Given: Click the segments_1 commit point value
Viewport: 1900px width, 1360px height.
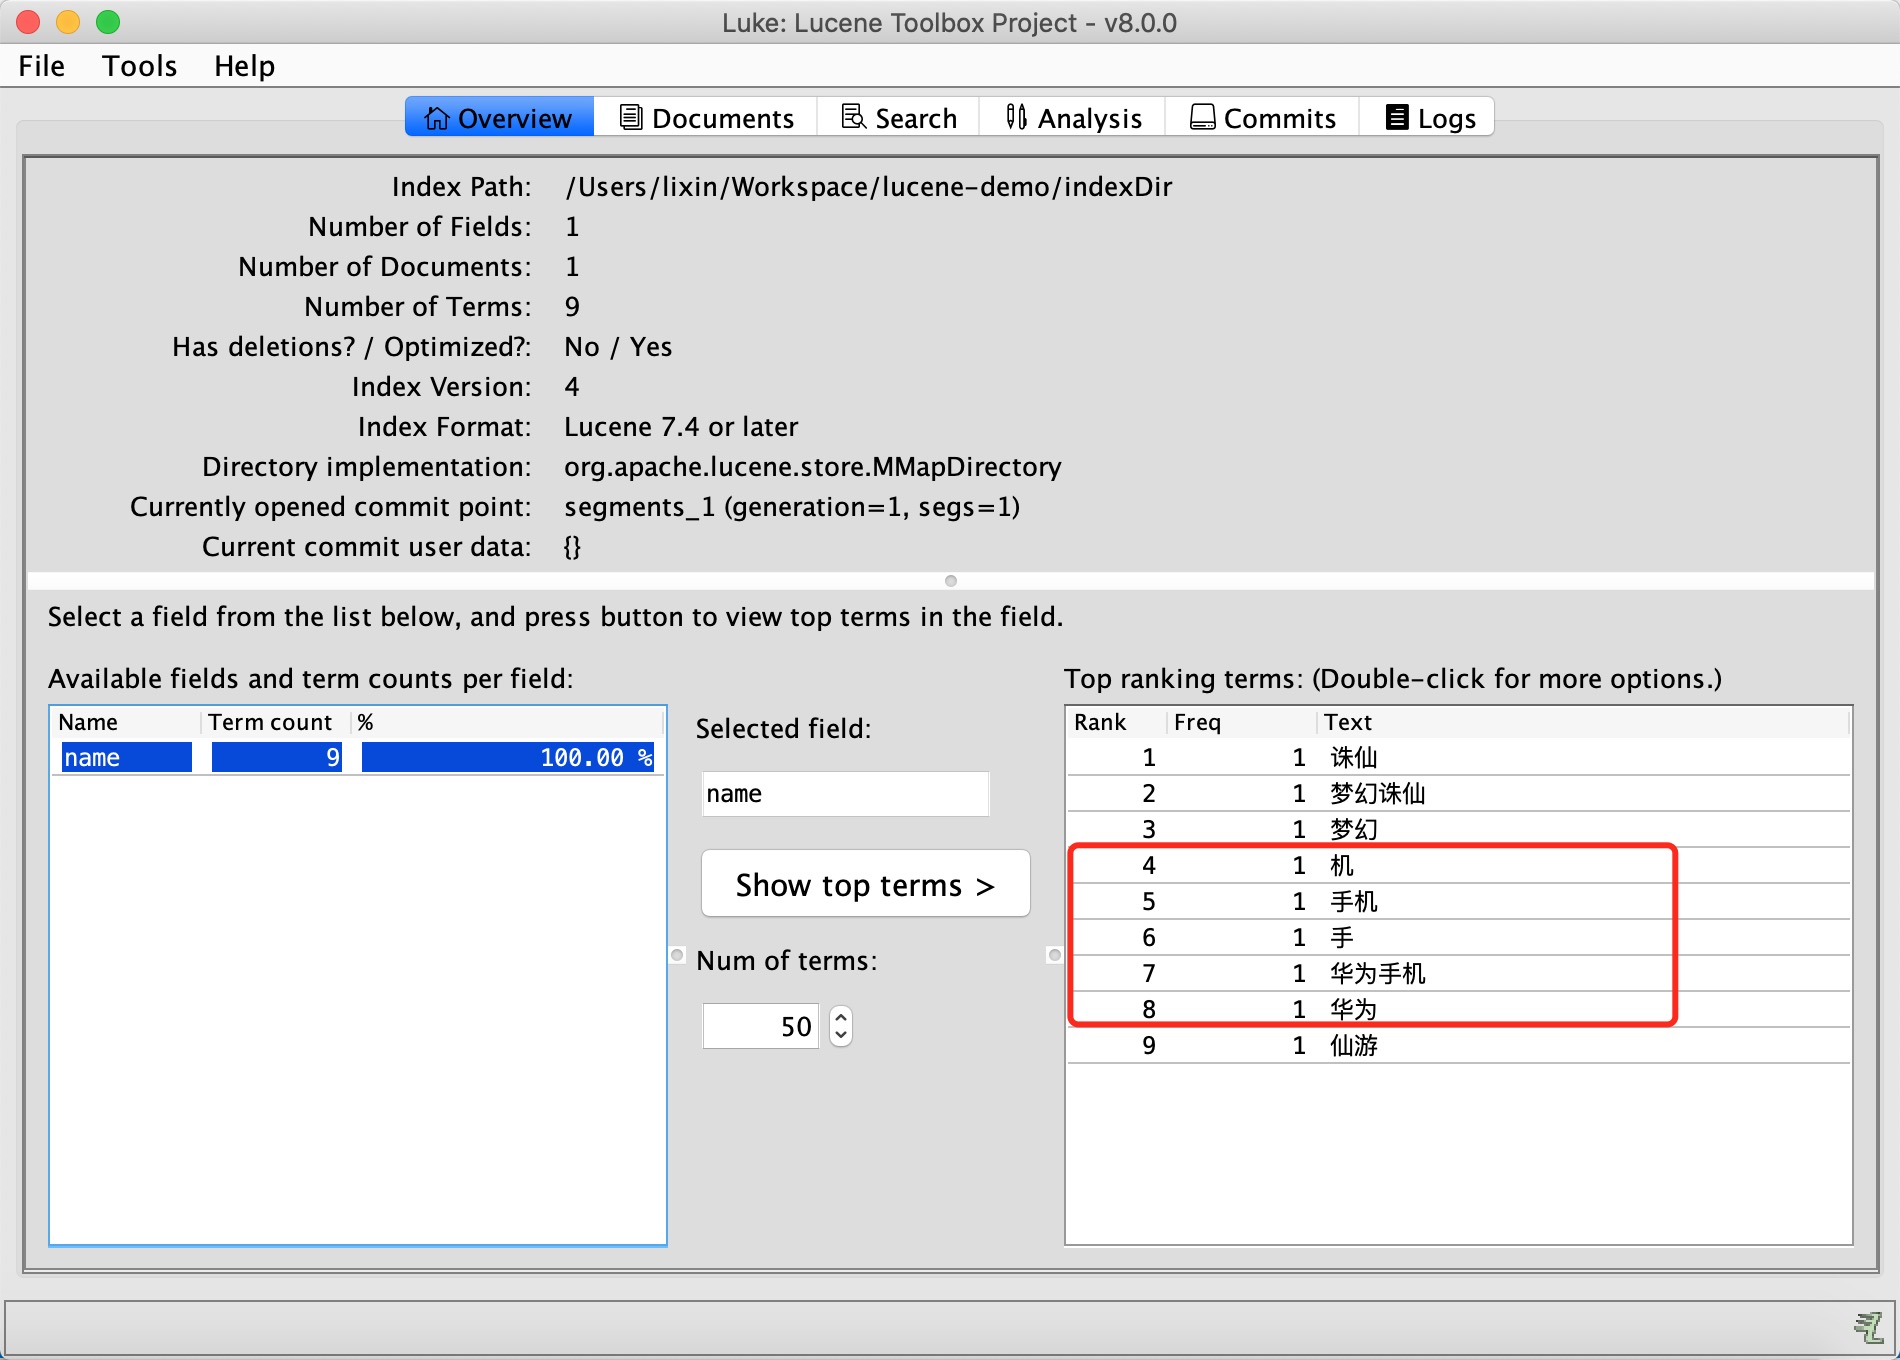Looking at the screenshot, I should point(792,507).
